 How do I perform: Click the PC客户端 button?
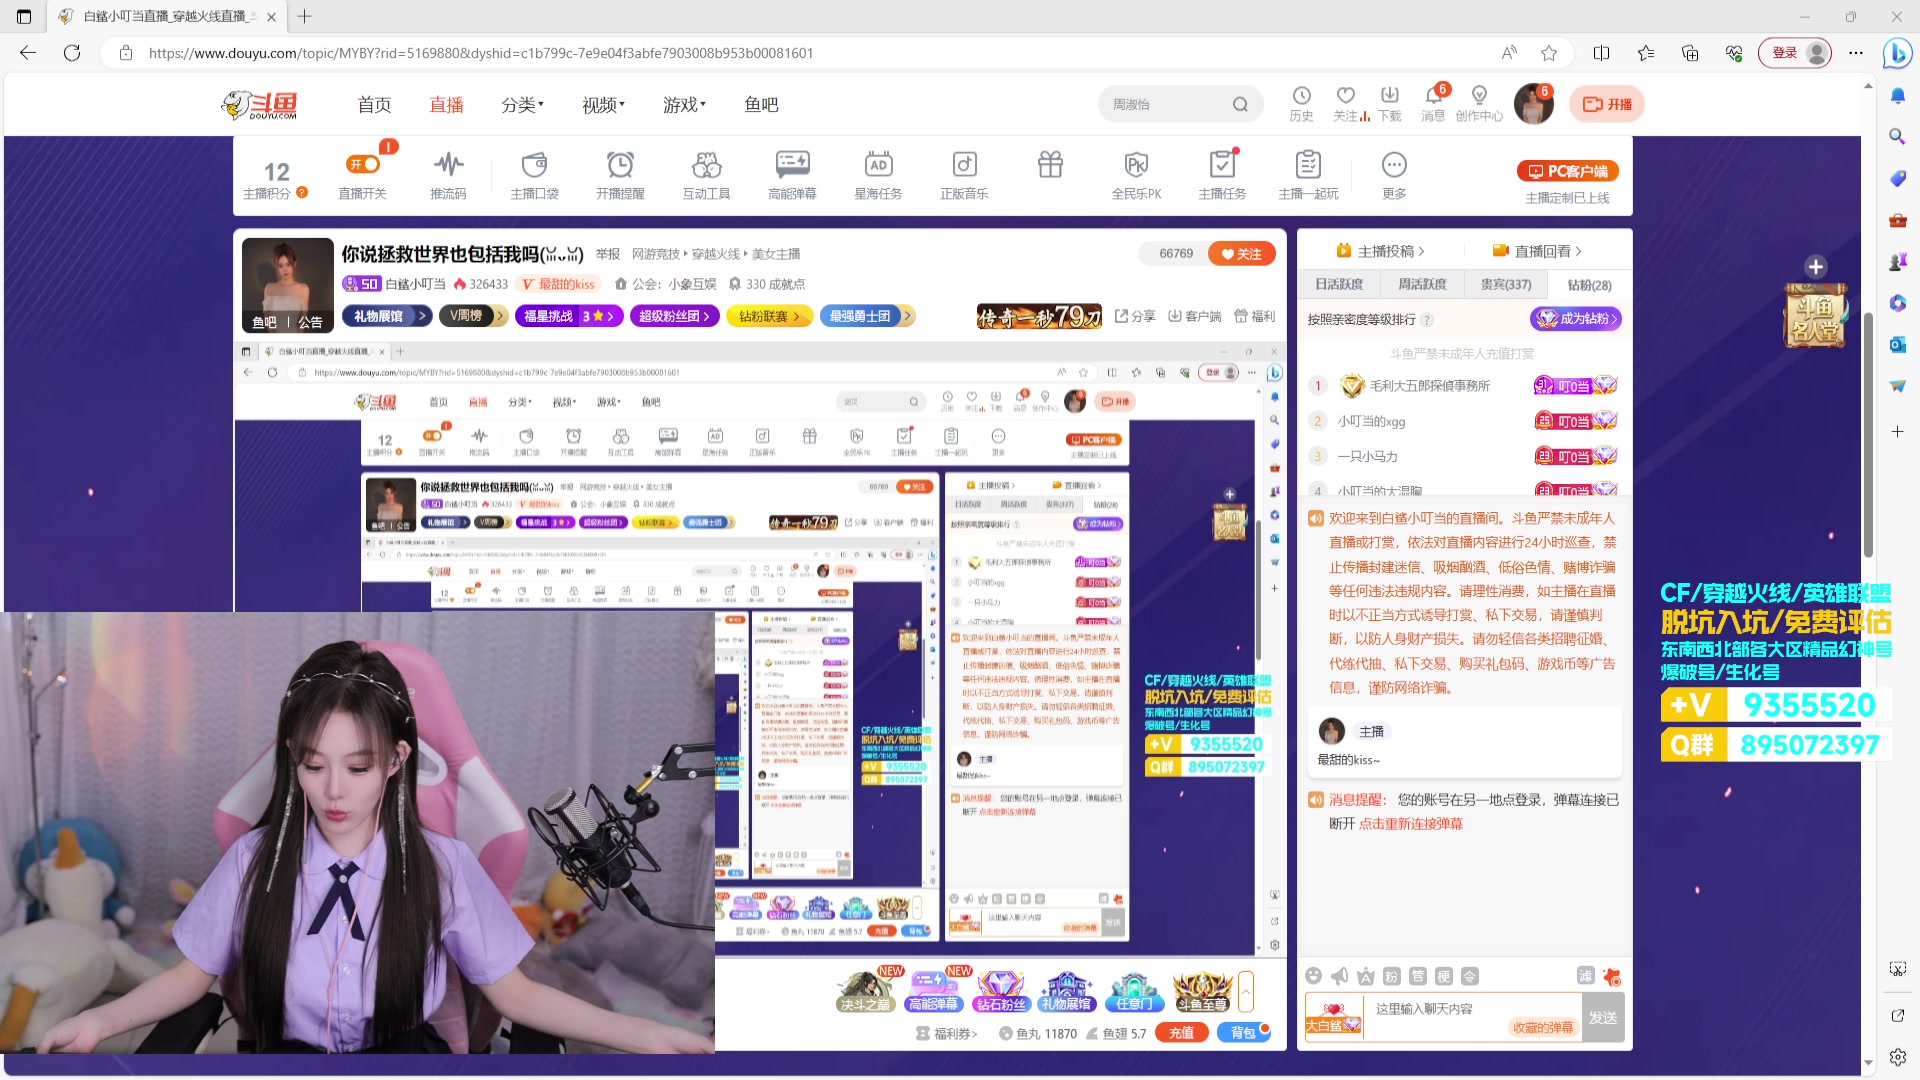[x=1567, y=171]
